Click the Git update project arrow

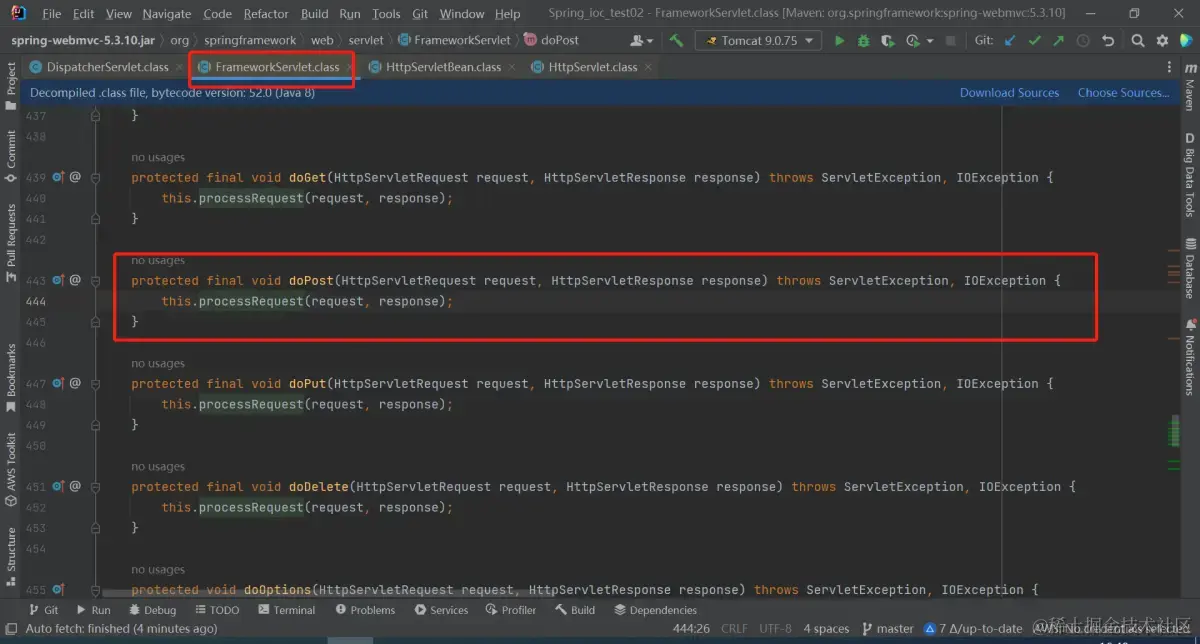point(1010,40)
